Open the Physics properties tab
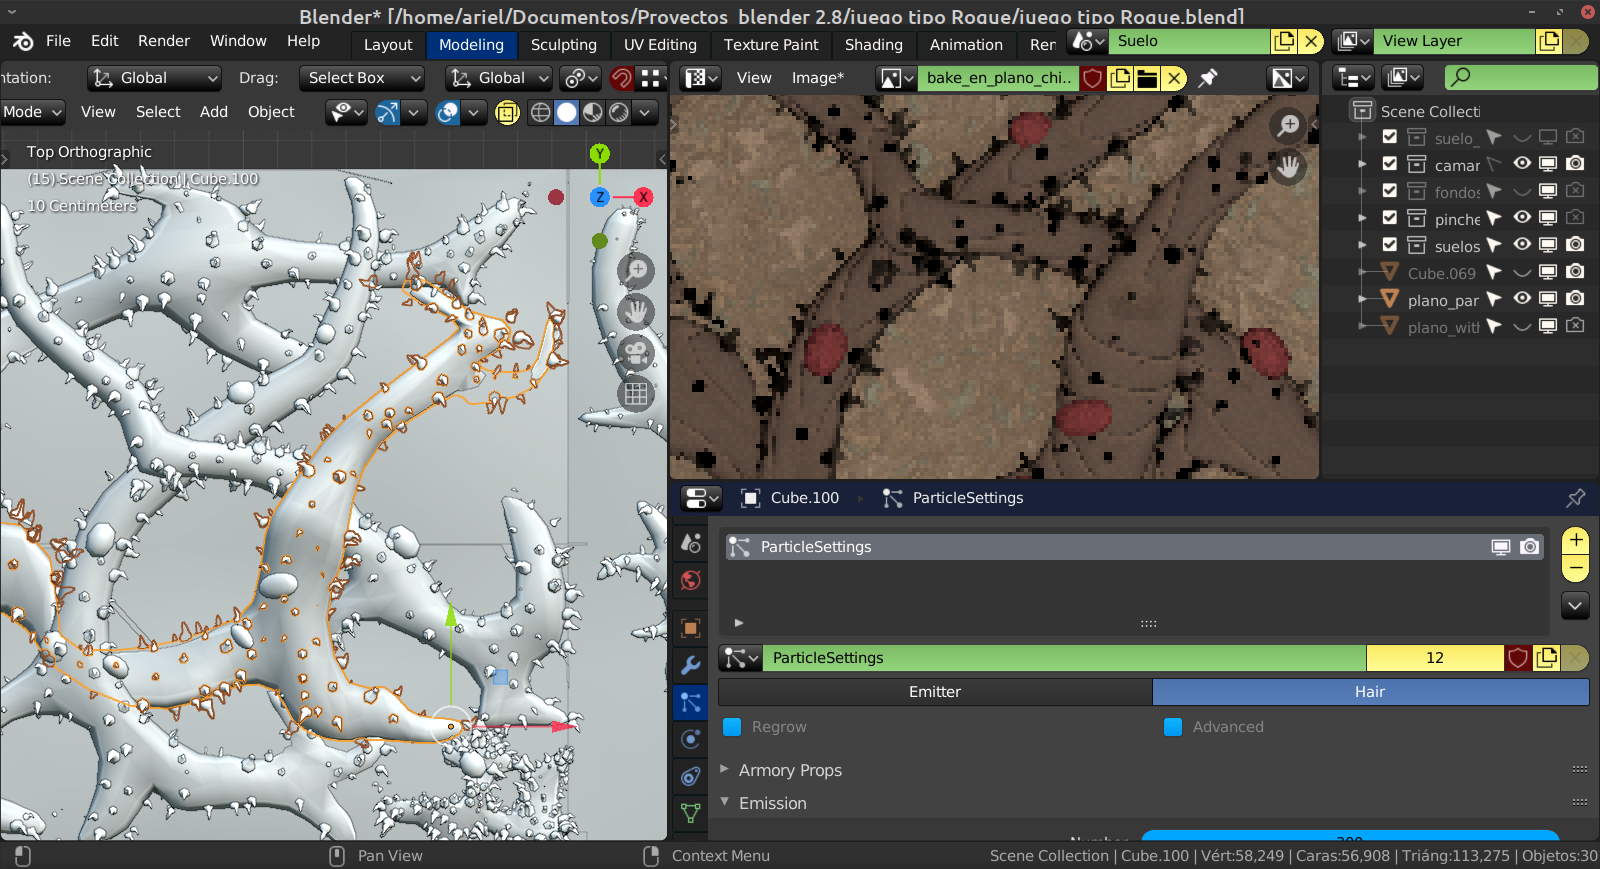Screen dimensions: 1600x869 point(690,739)
